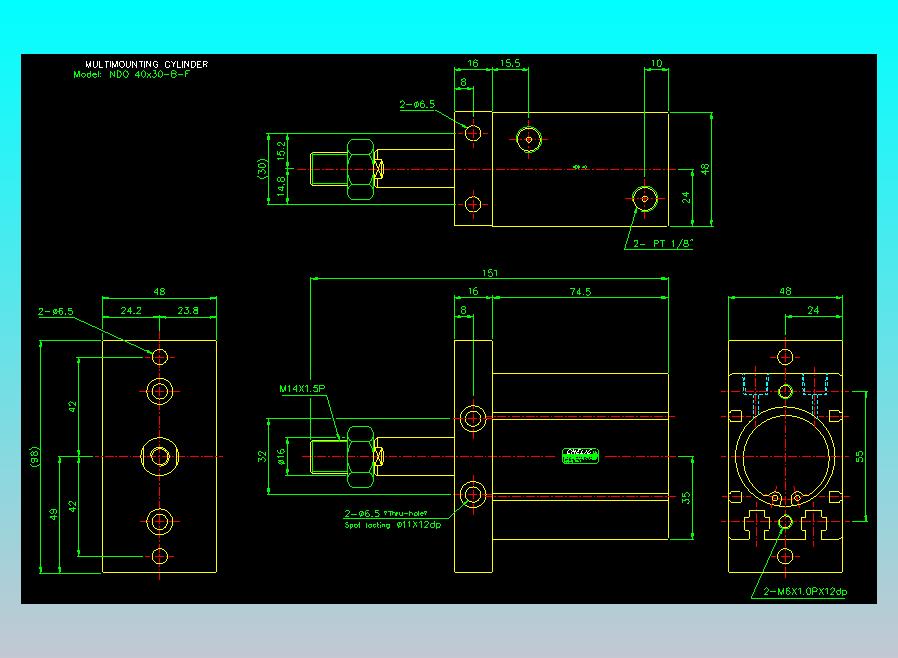Select the 49 dimension text
This screenshot has width=898, height=658.
53,514
